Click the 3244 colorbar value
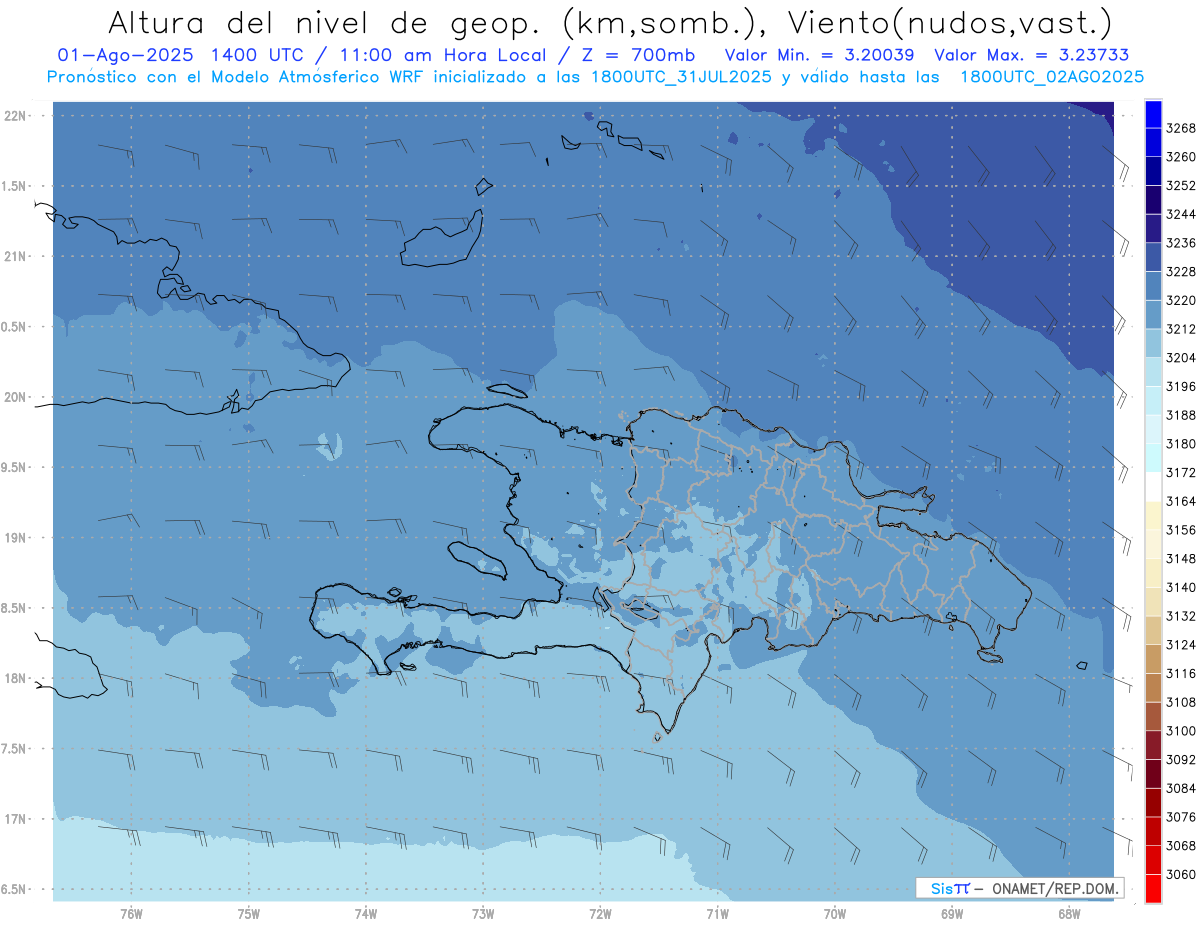The image size is (1200, 927). coord(1181,214)
